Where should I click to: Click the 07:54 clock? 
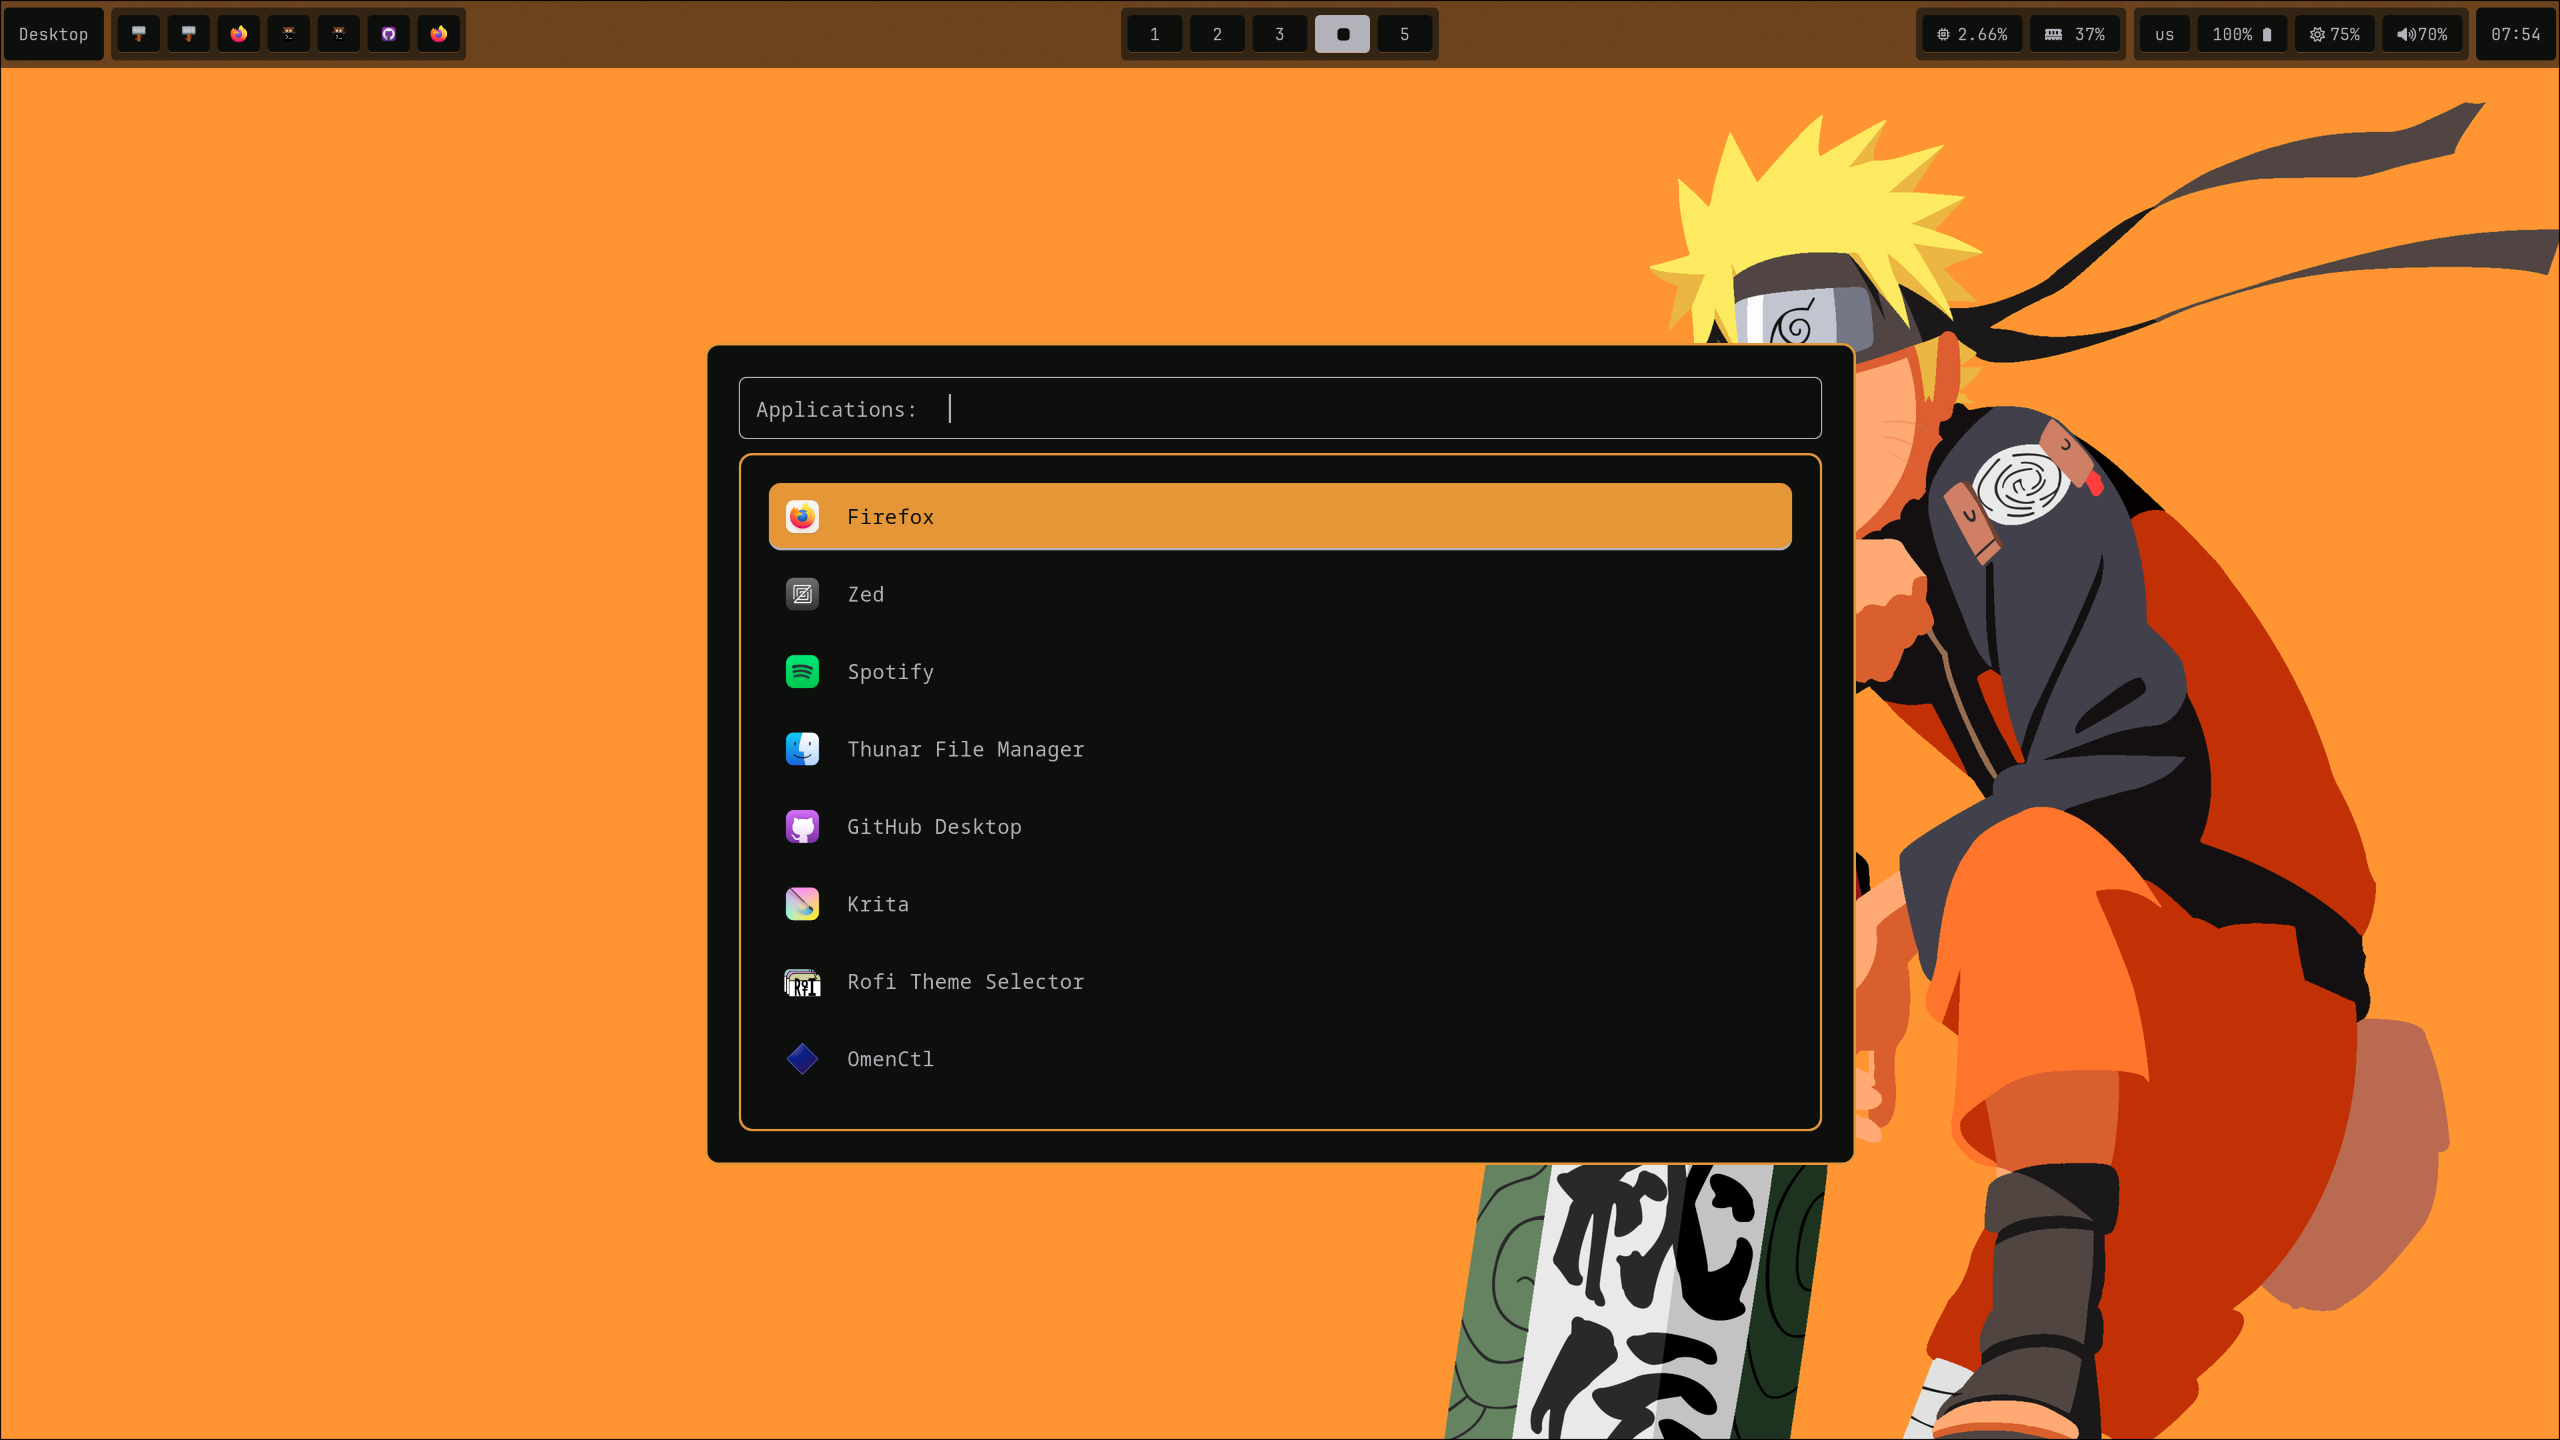pyautogui.click(x=2516, y=34)
